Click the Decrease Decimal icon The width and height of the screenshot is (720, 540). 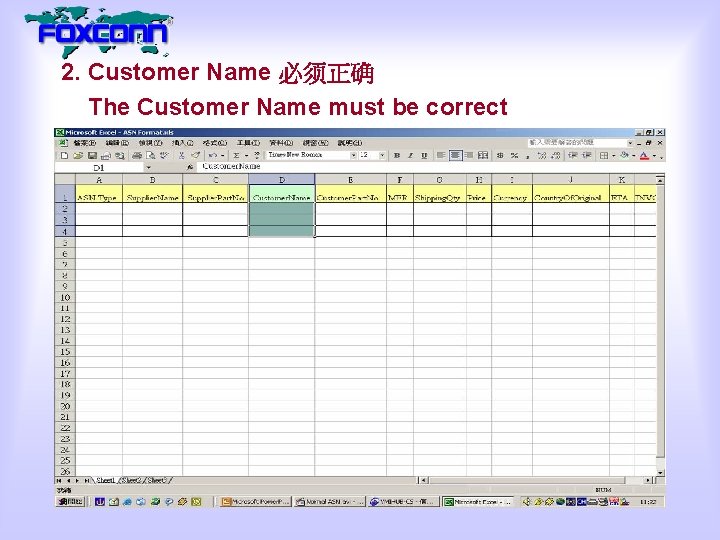pyautogui.click(x=556, y=156)
